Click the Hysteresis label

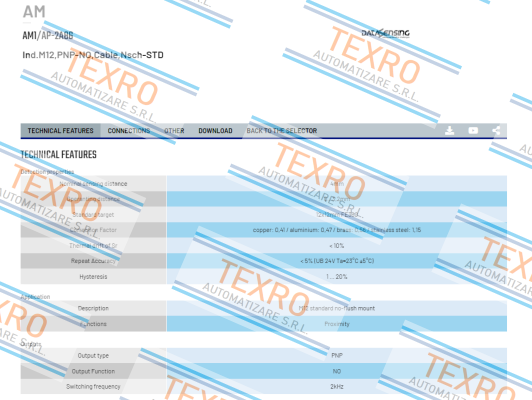pyautogui.click(x=93, y=277)
